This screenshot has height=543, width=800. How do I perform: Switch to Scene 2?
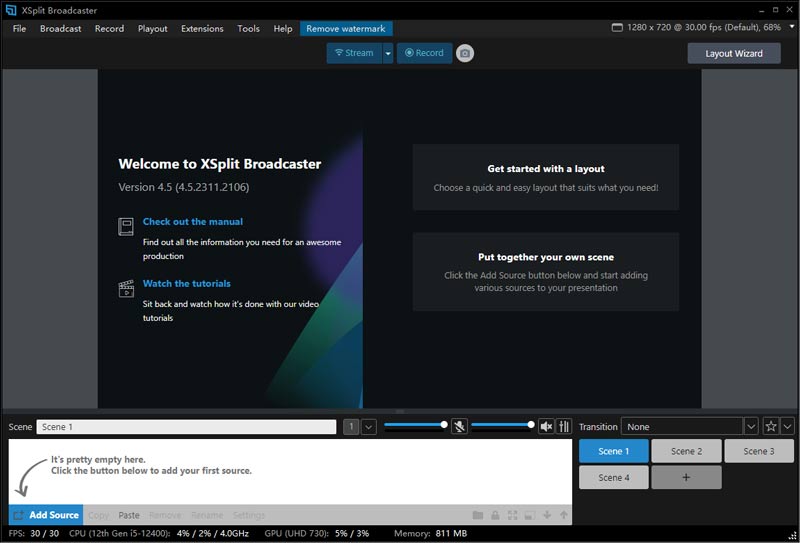(x=686, y=451)
